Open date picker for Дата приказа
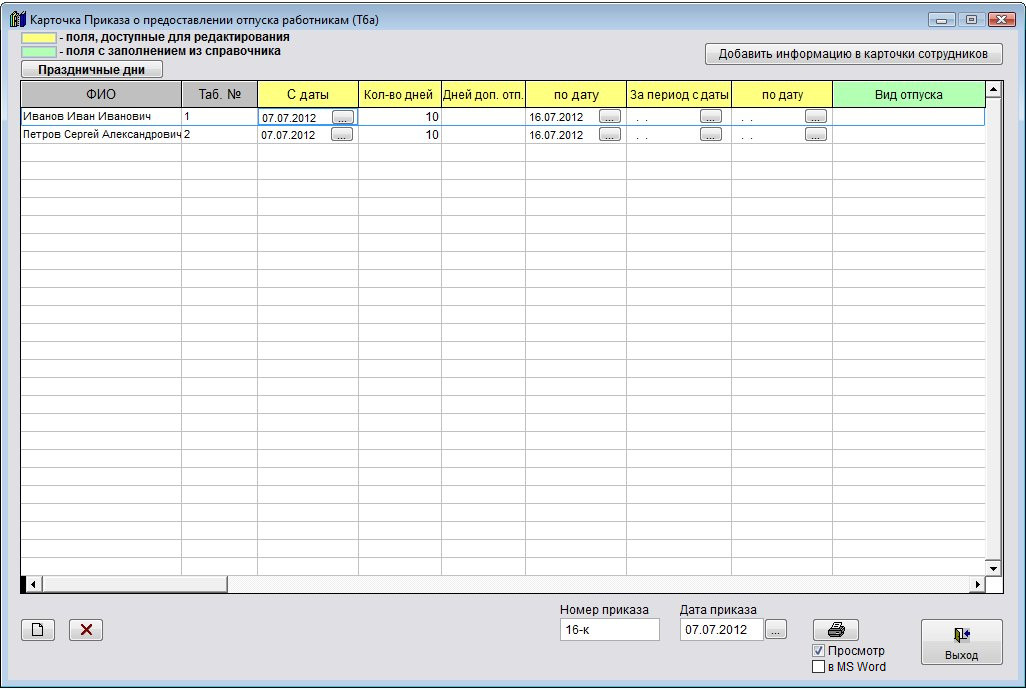This screenshot has height=690, width=1026. coord(776,630)
